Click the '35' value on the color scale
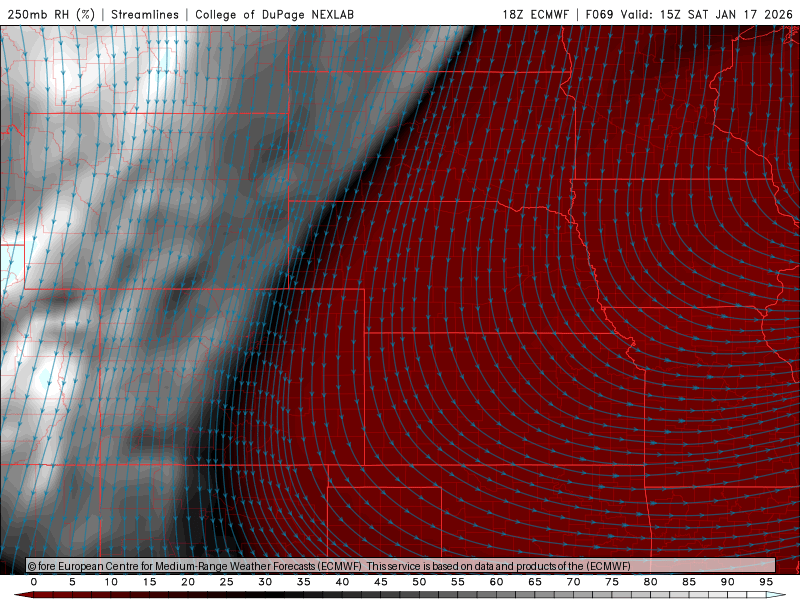800x600 pixels. coord(304,582)
